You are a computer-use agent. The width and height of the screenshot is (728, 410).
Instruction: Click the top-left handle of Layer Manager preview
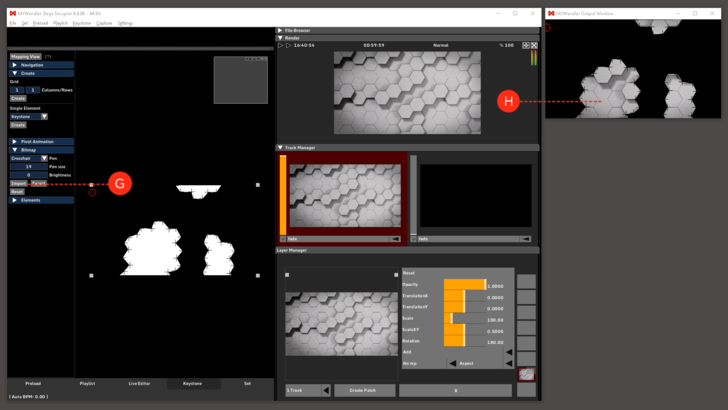coord(287,275)
